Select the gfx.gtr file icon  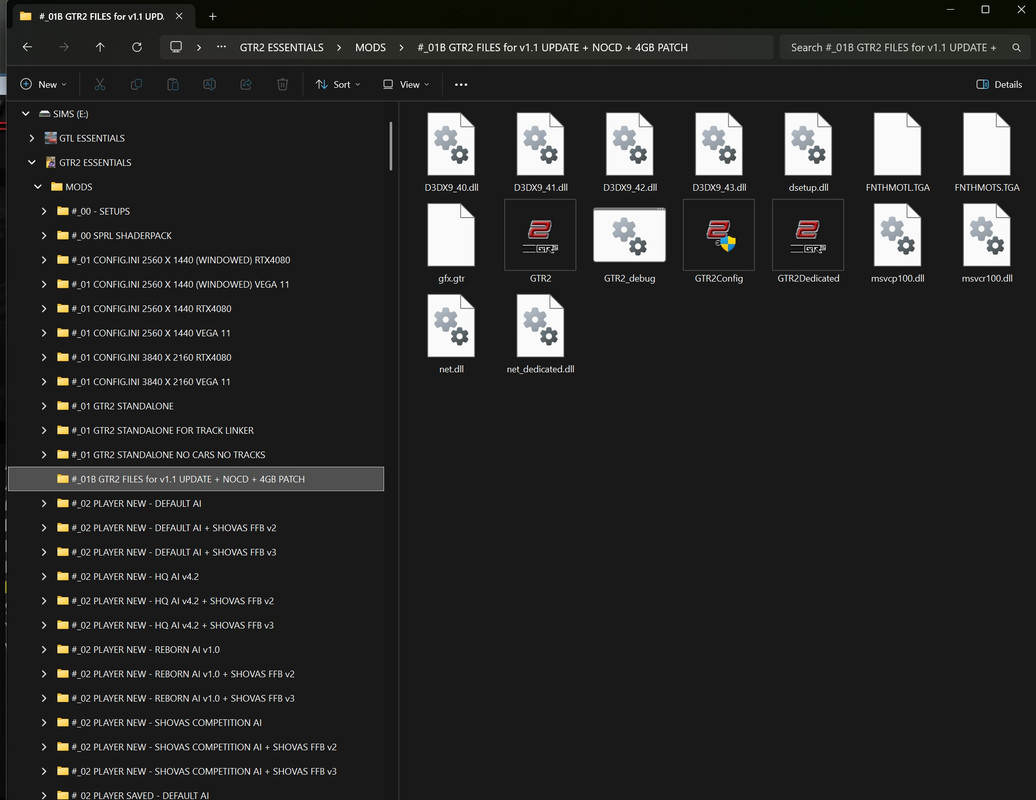click(x=451, y=235)
